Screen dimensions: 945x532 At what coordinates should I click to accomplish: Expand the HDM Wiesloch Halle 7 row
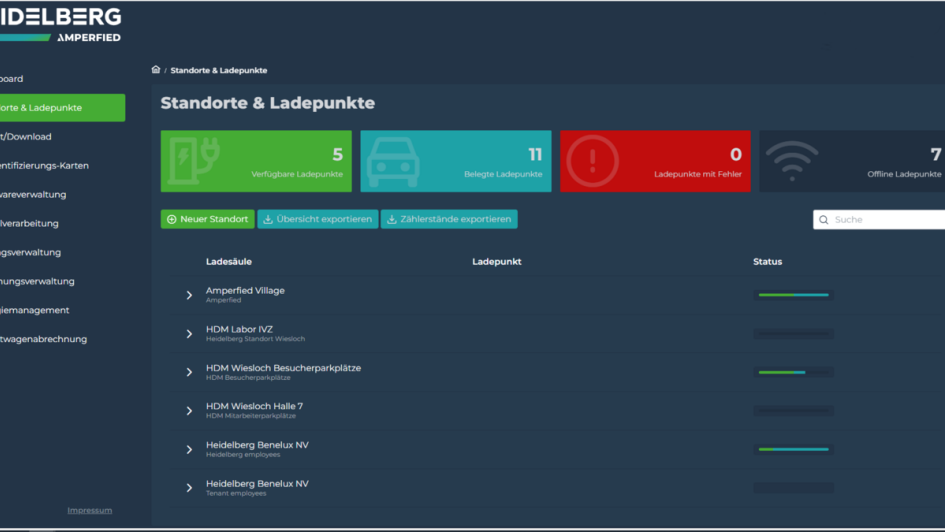[x=189, y=411]
